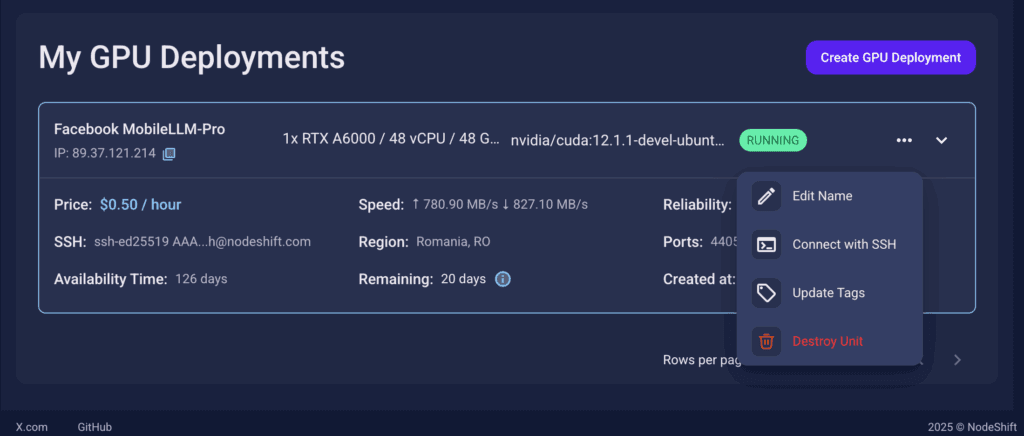
Task: Click the info icon beside Remaining days
Action: click(503, 279)
